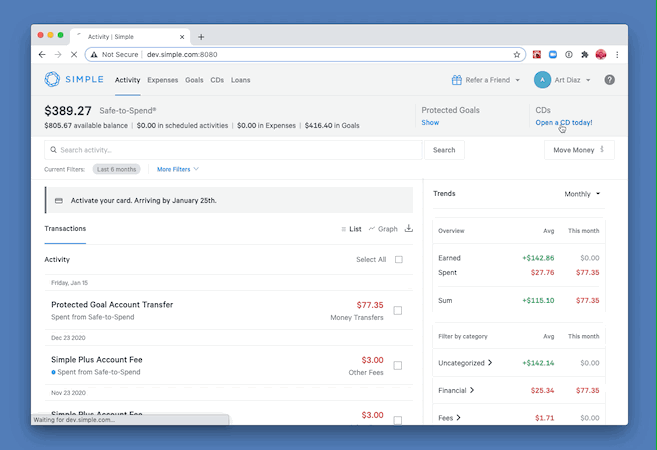The height and width of the screenshot is (450, 657).
Task: Open the Goals nav tab
Action: pyautogui.click(x=194, y=80)
